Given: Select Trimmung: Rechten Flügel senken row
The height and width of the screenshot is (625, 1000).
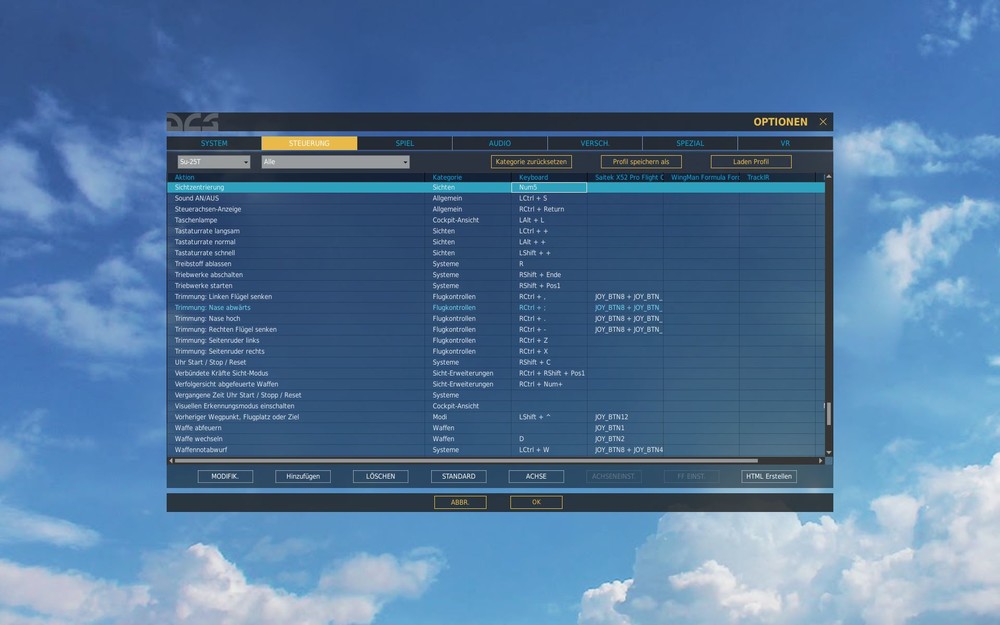Looking at the screenshot, I should (x=496, y=330).
